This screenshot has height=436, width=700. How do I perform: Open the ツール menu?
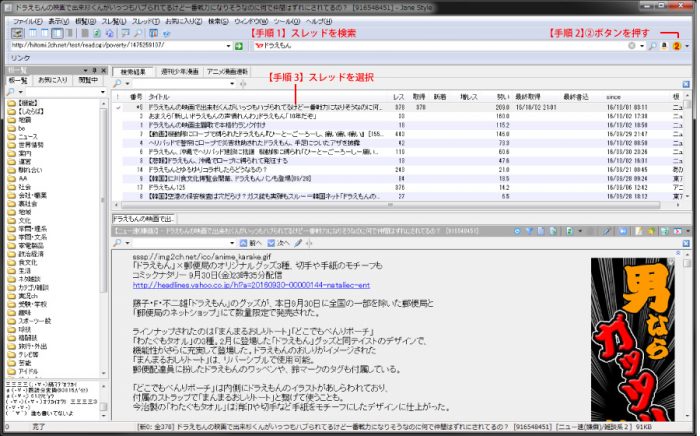tap(287, 21)
